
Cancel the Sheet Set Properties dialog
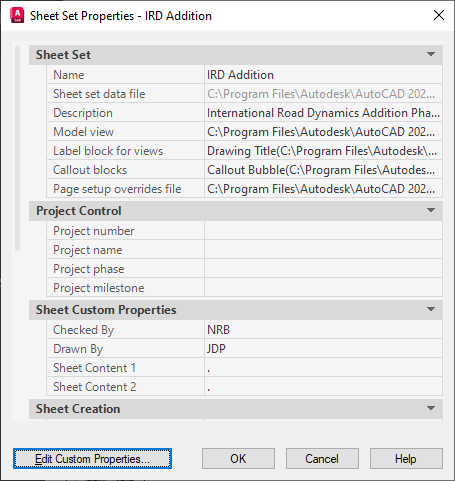(322, 459)
